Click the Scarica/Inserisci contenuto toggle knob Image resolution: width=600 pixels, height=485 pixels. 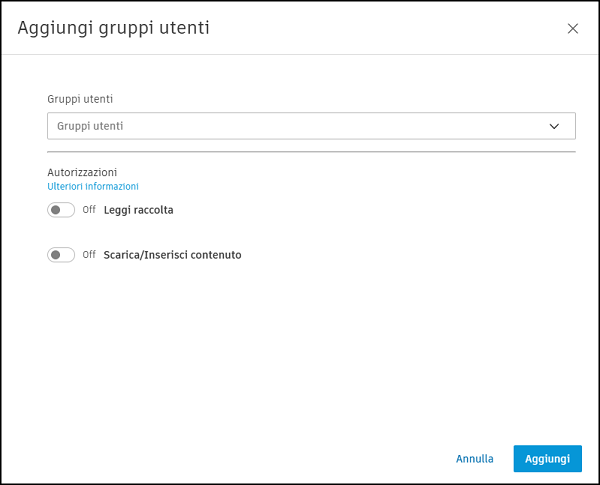tap(56, 255)
